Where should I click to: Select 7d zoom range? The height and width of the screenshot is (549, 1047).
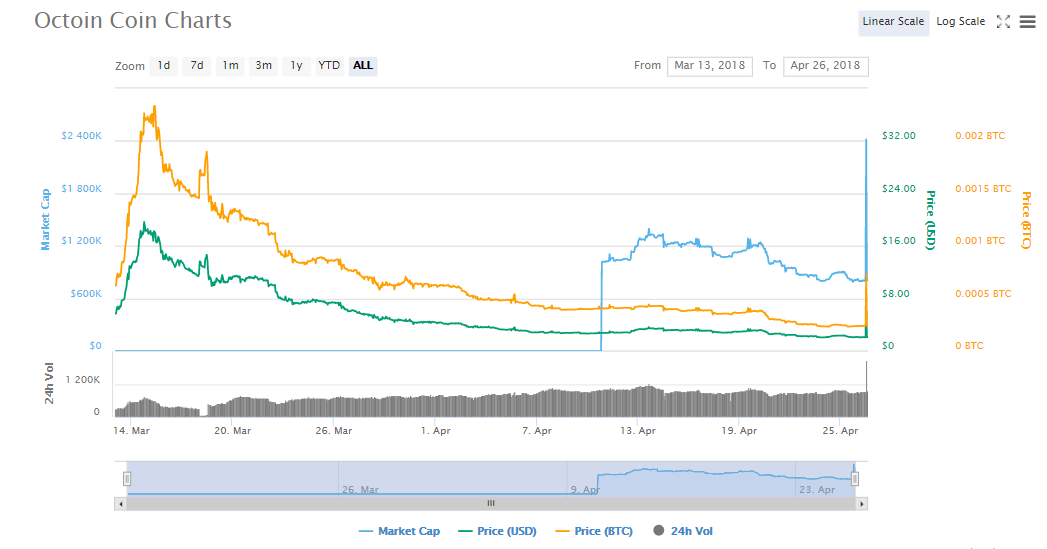tap(197, 65)
